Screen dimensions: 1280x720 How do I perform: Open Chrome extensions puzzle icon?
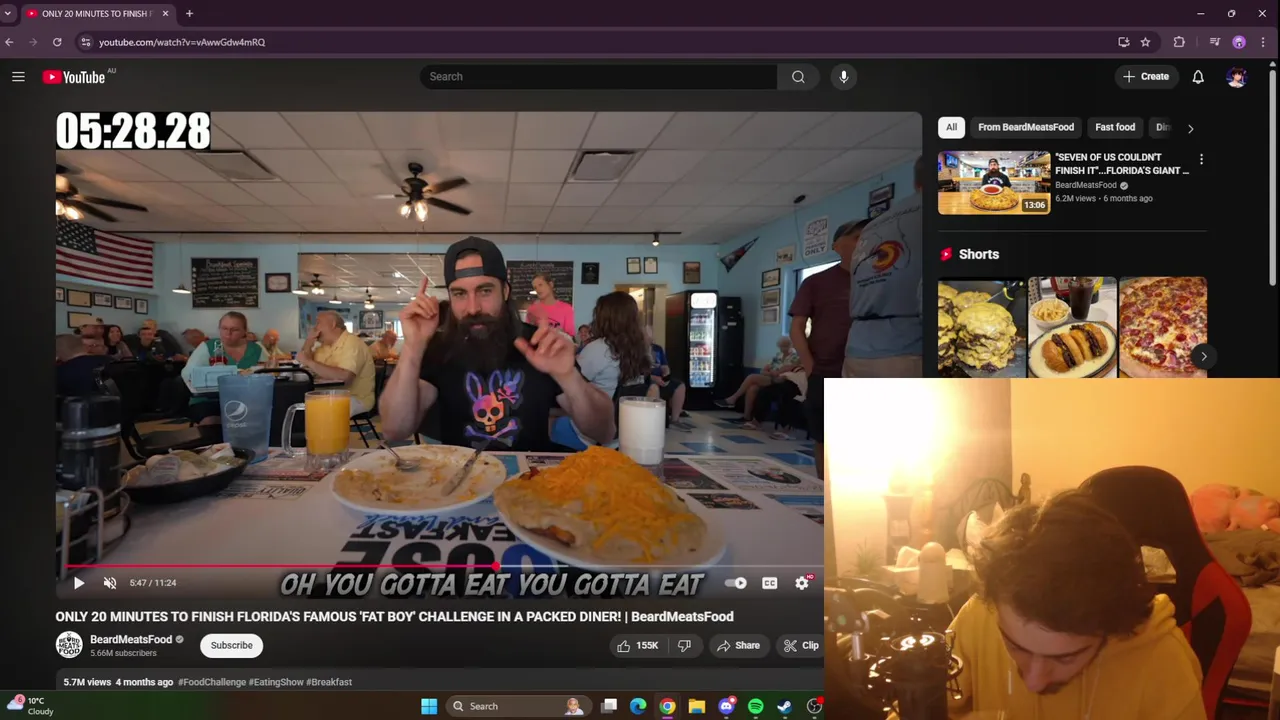tap(1179, 42)
